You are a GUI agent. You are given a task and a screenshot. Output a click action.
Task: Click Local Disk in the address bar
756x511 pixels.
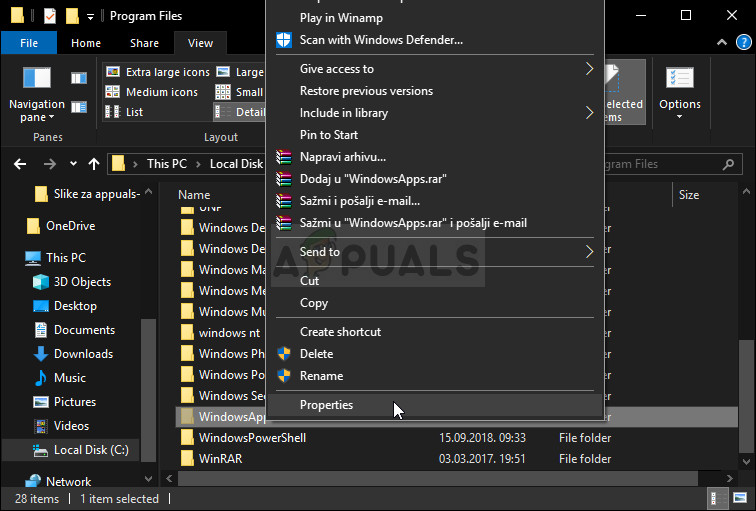pos(236,164)
